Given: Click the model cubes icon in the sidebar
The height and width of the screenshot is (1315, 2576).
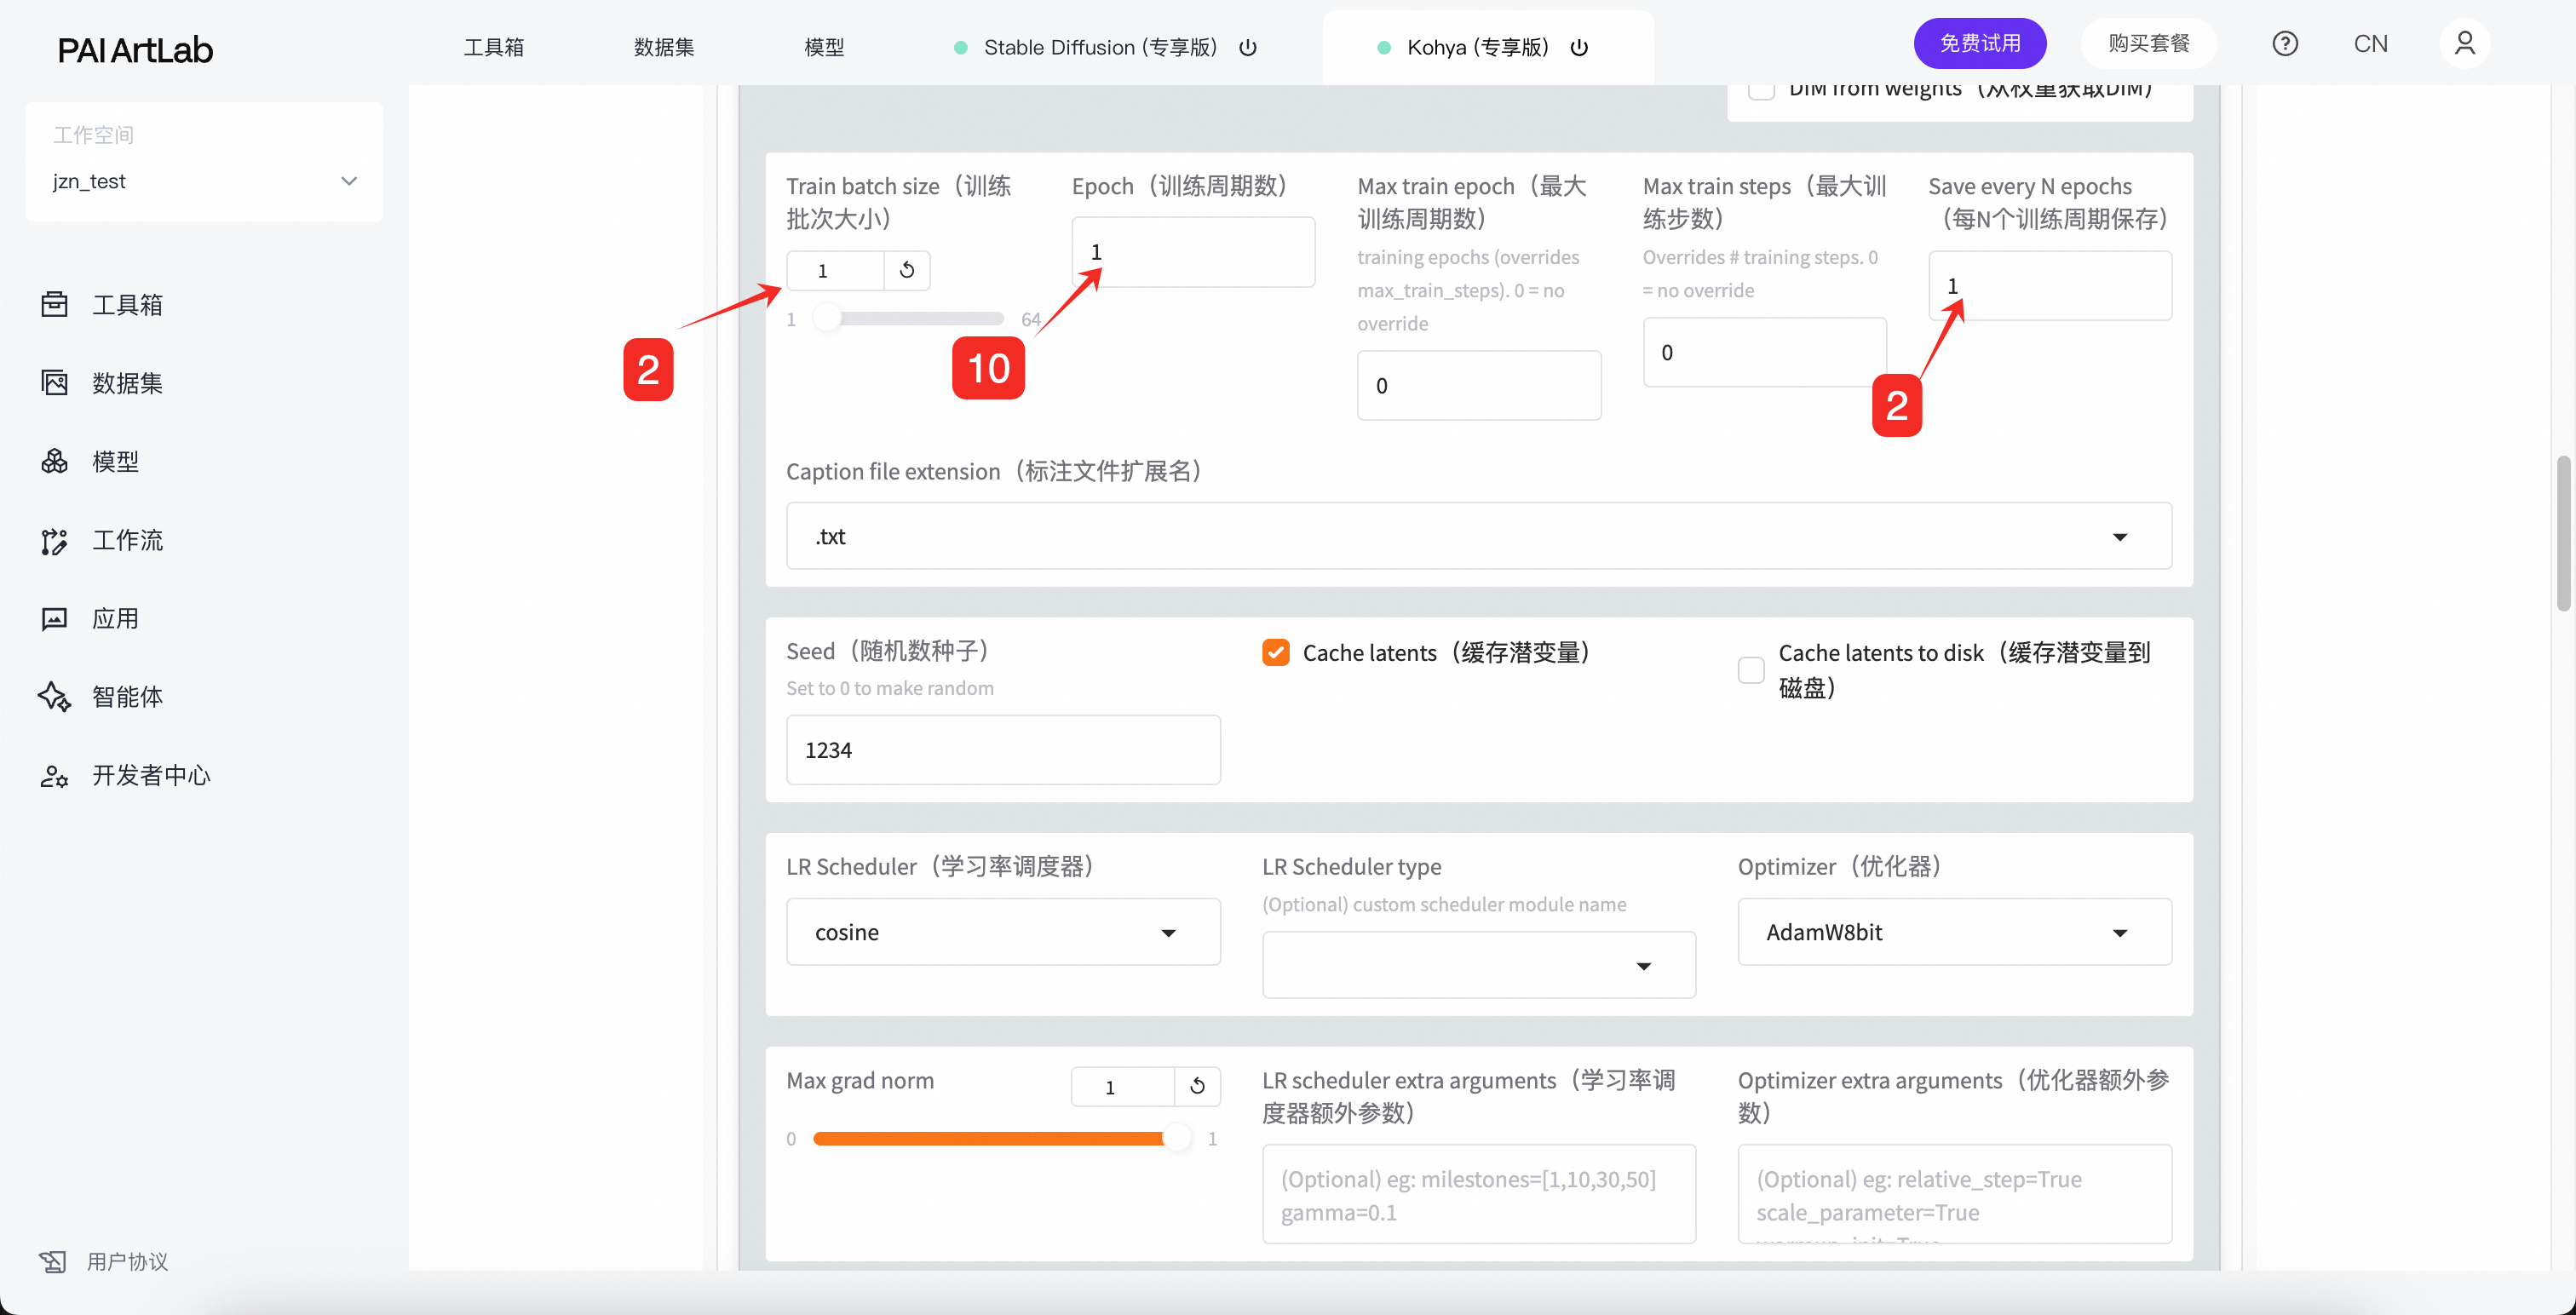Looking at the screenshot, I should [54, 461].
